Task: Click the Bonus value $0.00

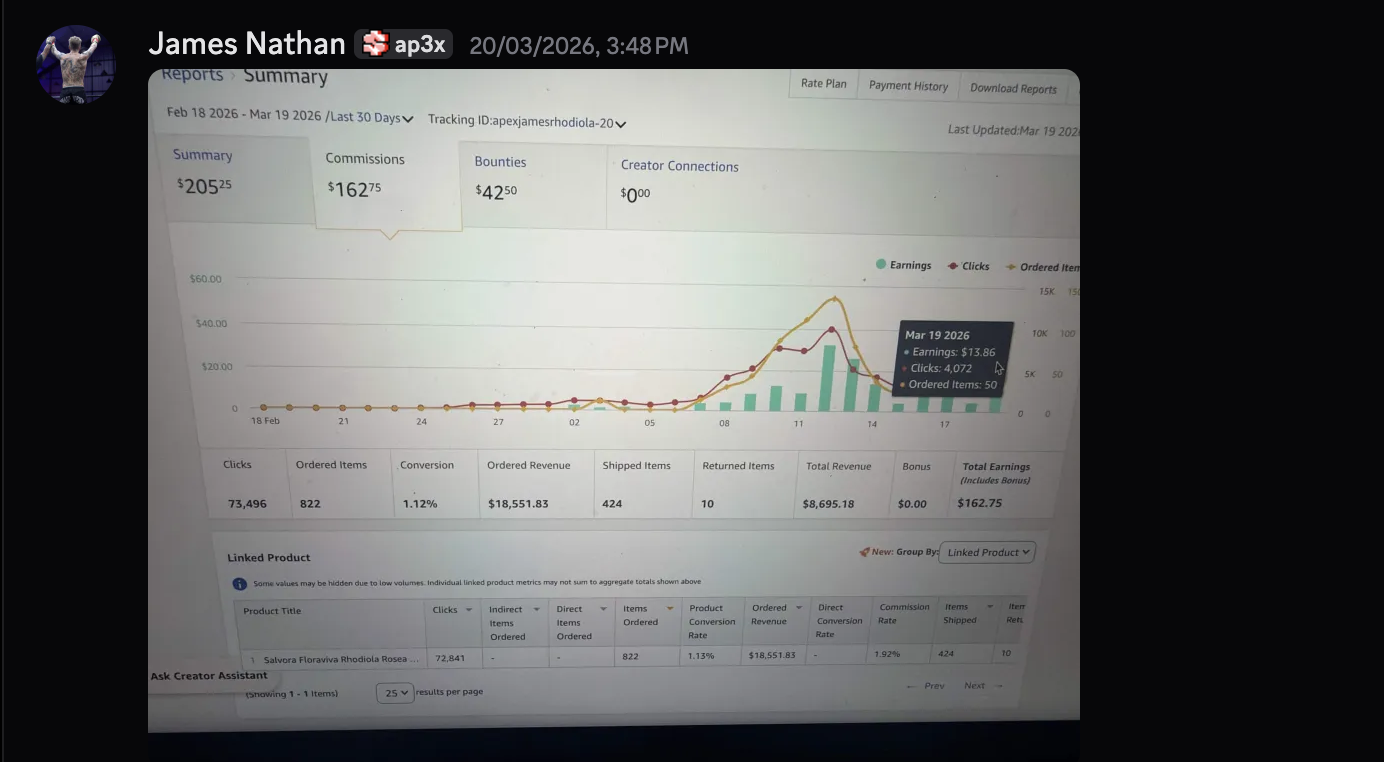Action: tap(912, 504)
